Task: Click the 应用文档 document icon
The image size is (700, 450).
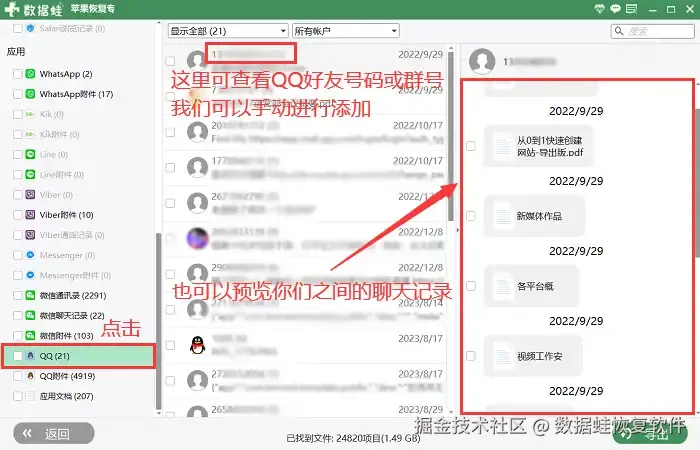Action: (30, 396)
